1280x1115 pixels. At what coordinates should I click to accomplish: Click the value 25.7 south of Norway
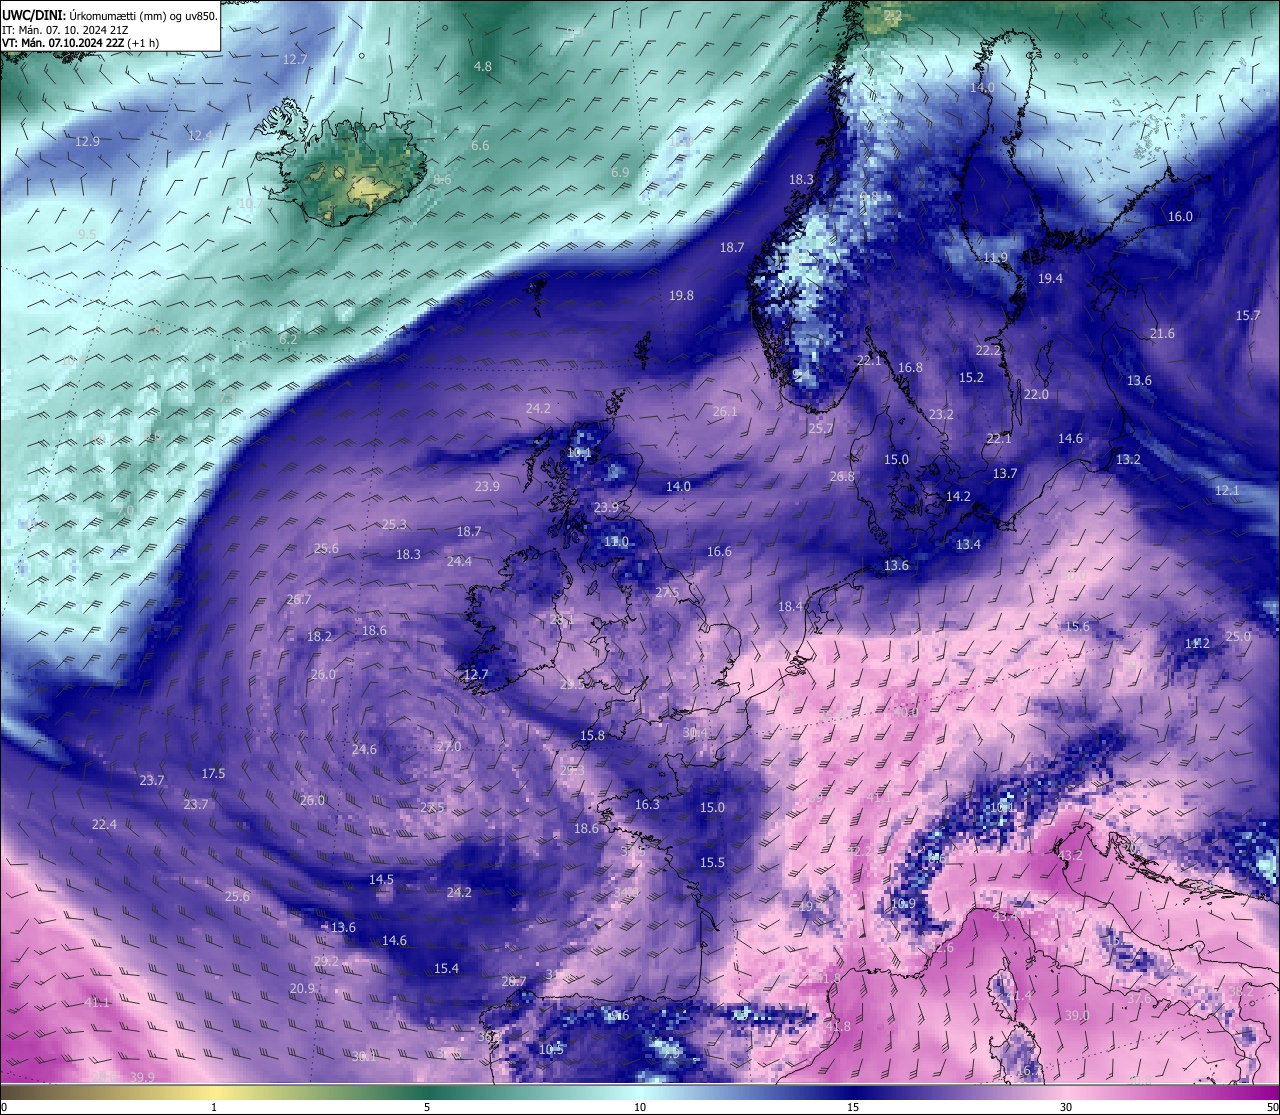tap(820, 429)
